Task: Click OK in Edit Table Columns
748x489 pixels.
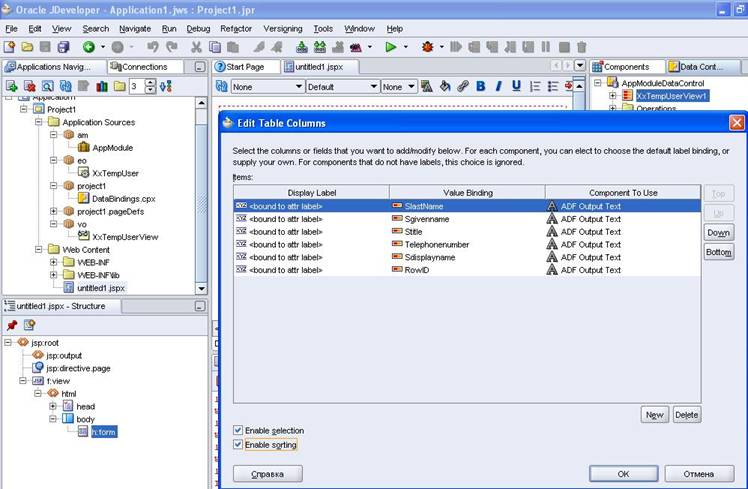Action: (623, 474)
